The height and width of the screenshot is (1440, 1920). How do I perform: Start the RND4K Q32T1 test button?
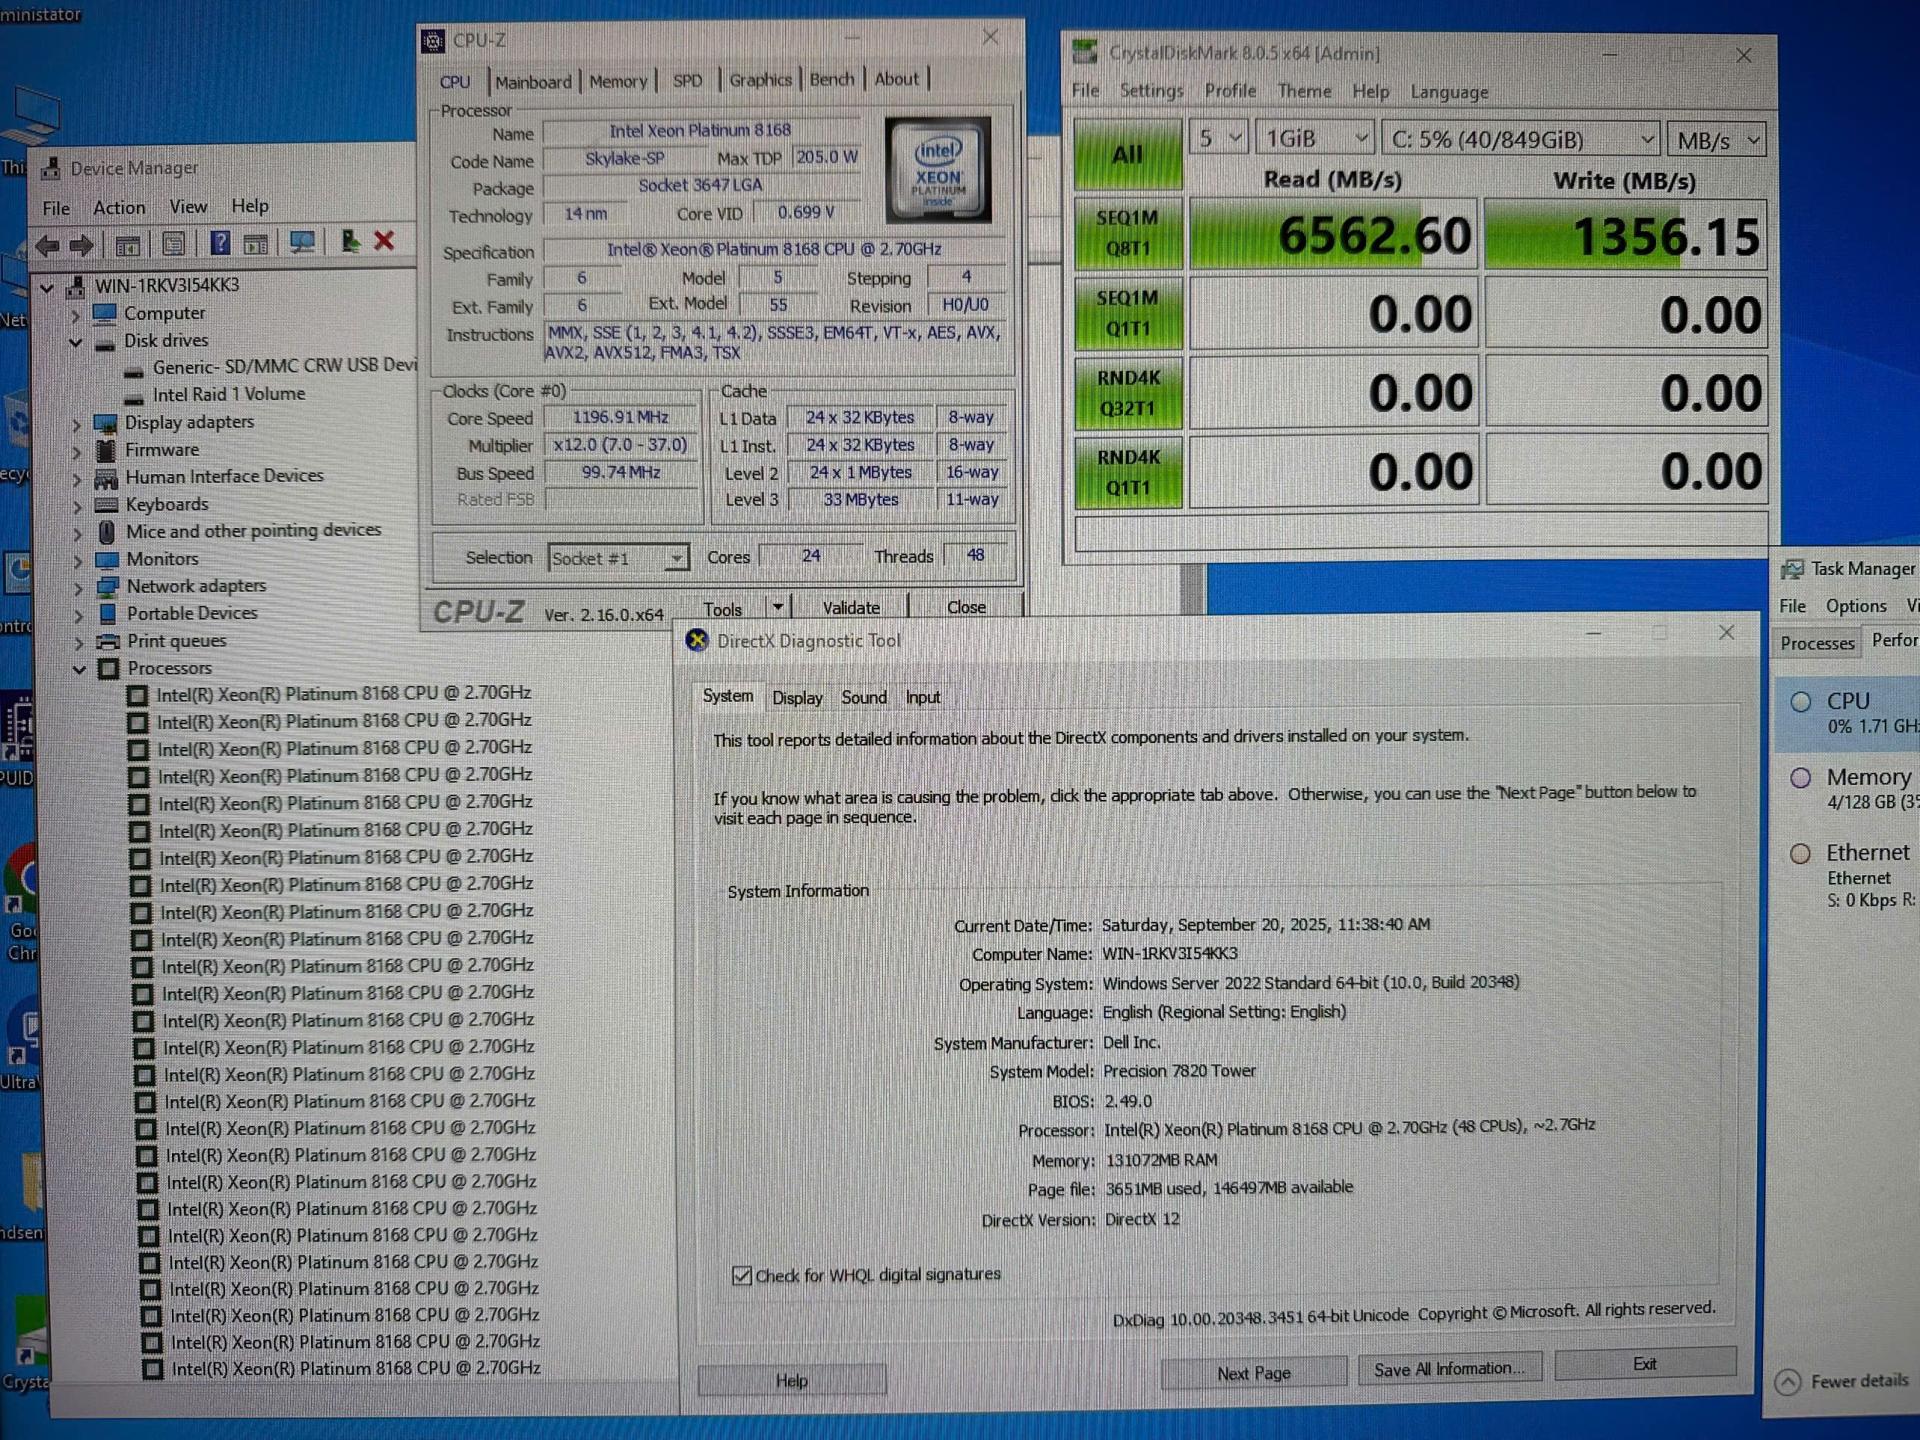1128,392
